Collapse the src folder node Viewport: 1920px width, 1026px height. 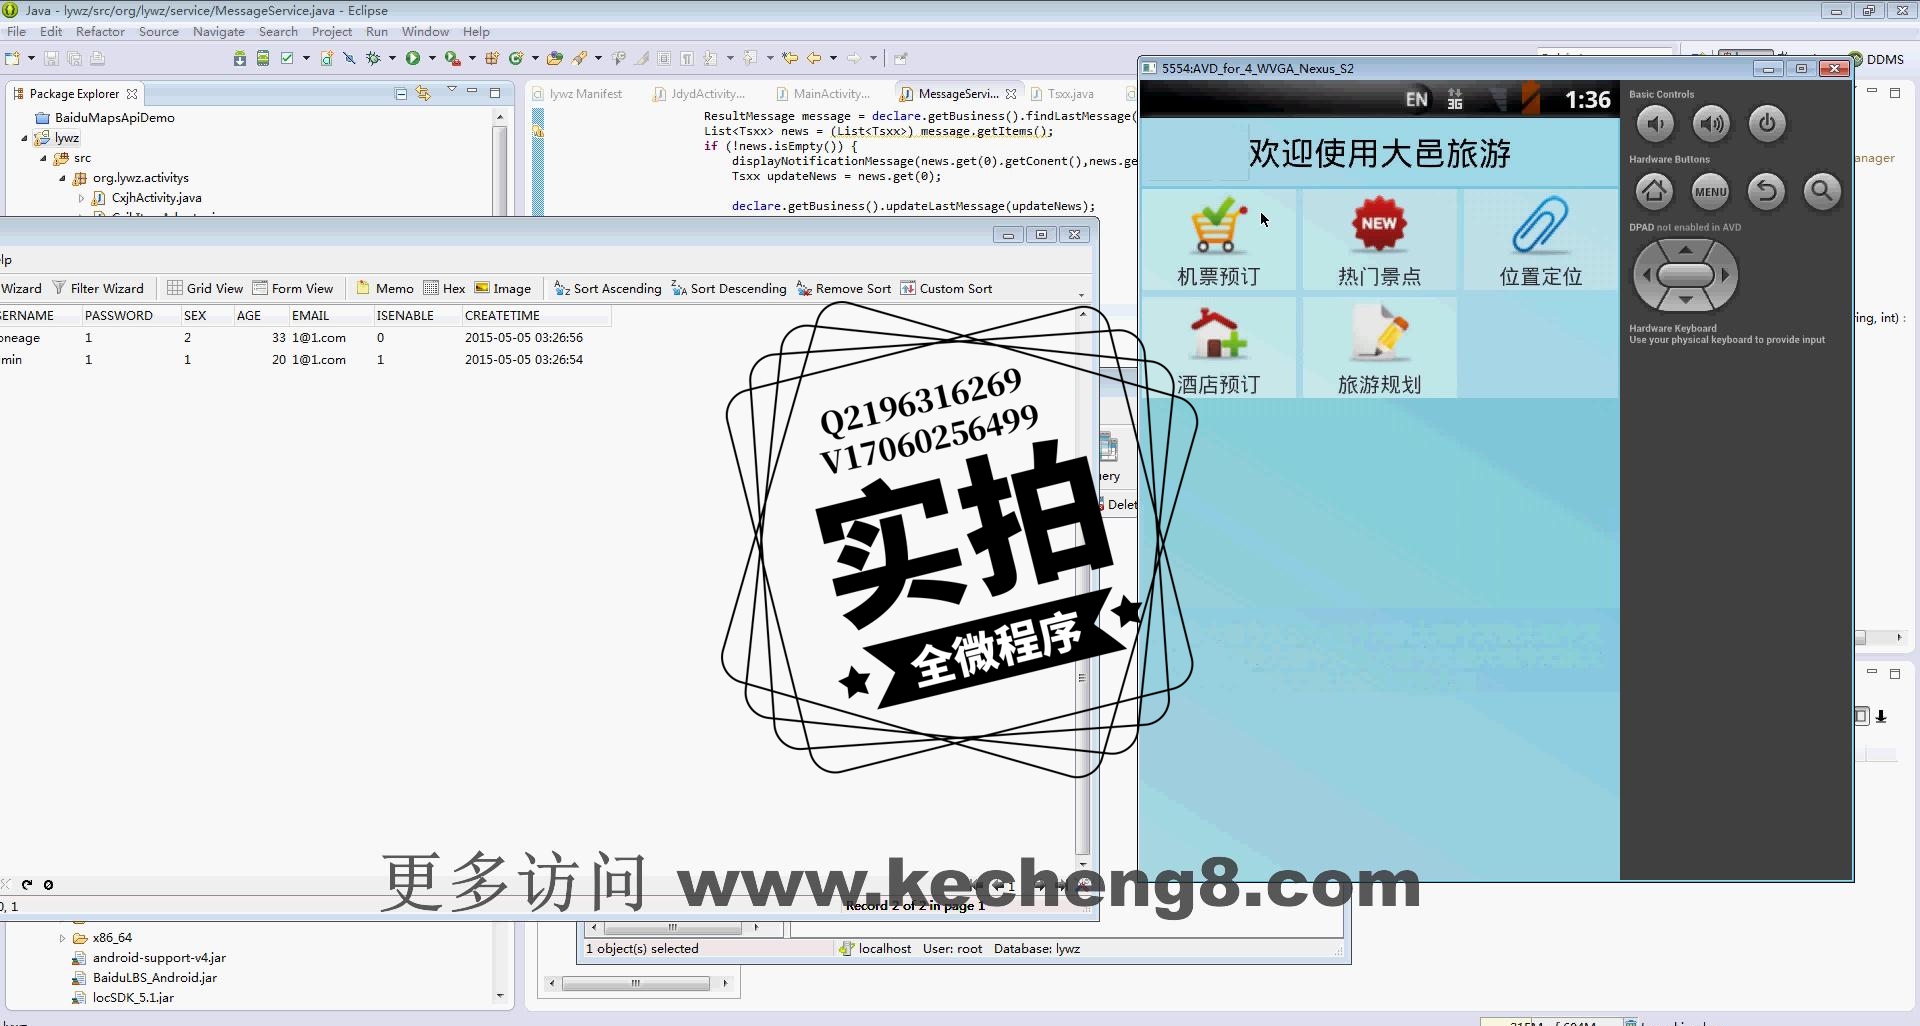43,158
